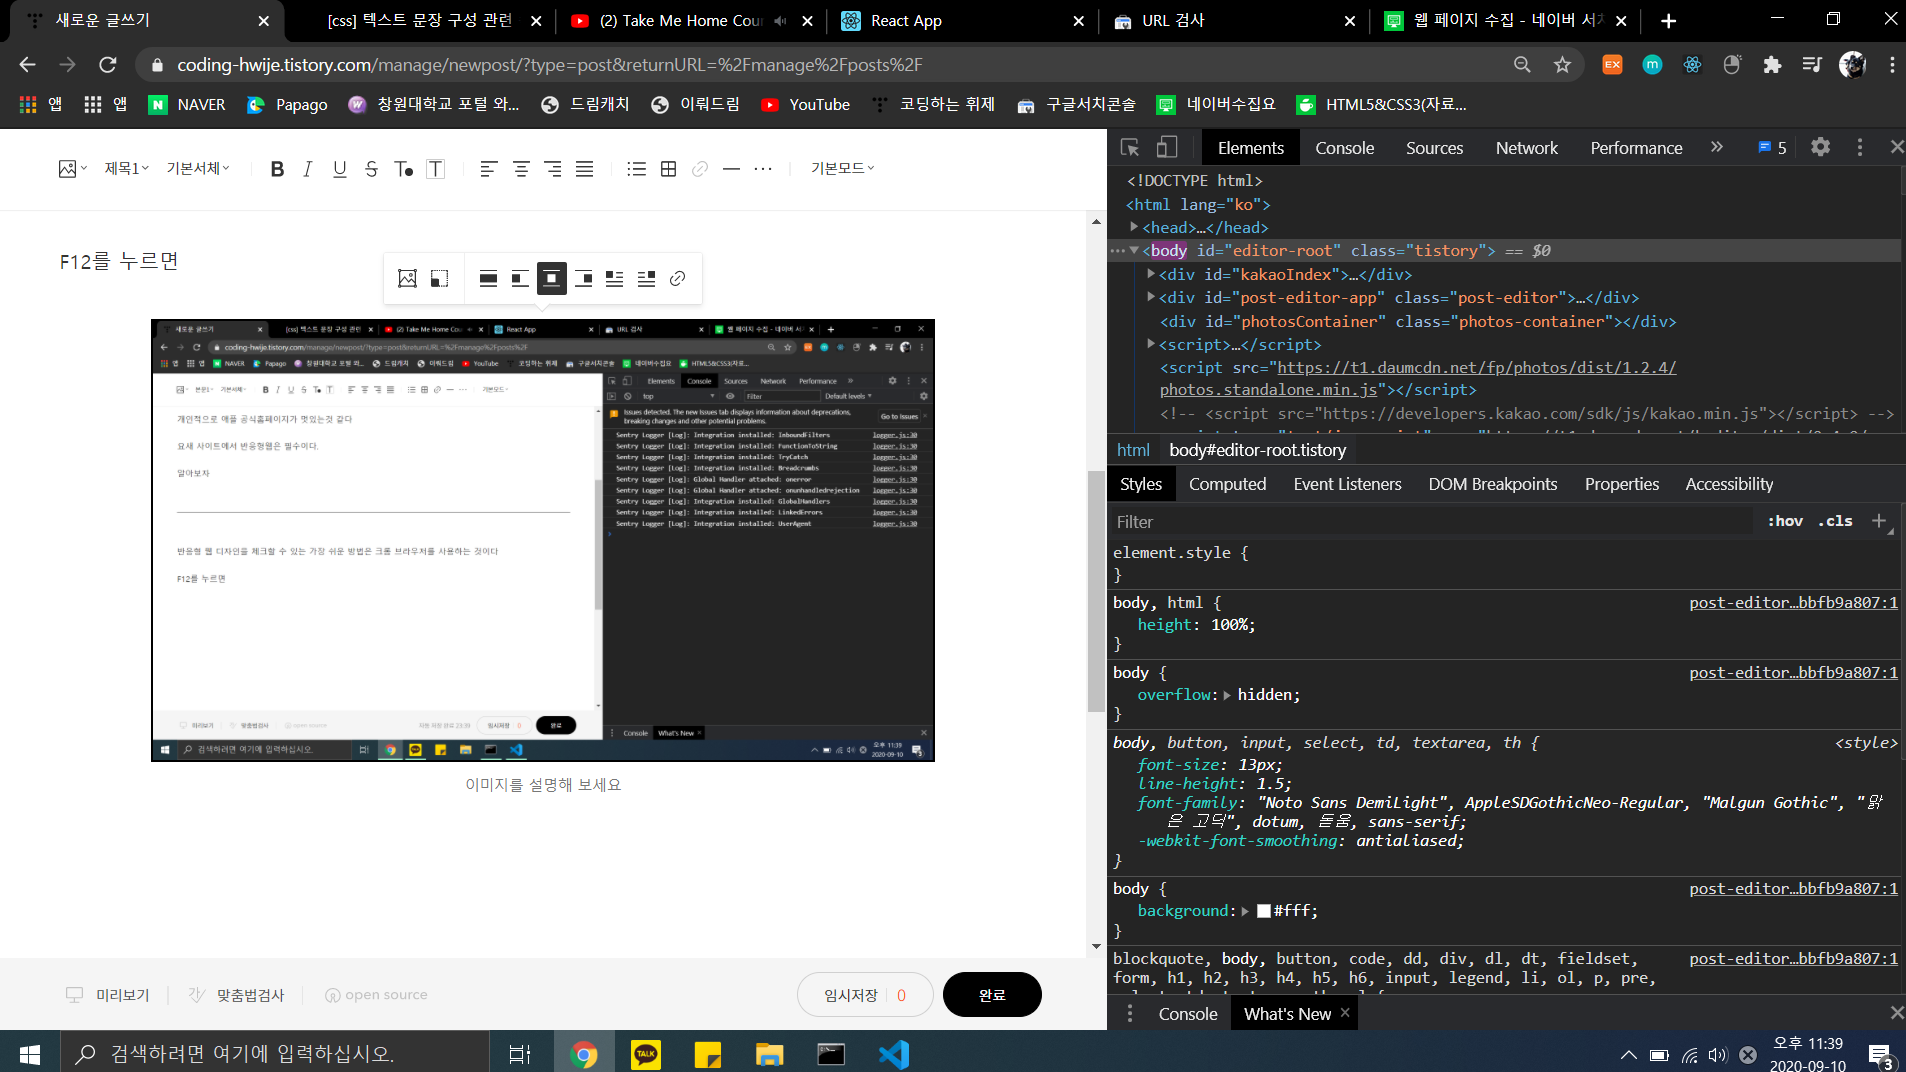Open the post-editor stylesheet link beside body, html rule
The width and height of the screenshot is (1906, 1072).
point(1793,603)
